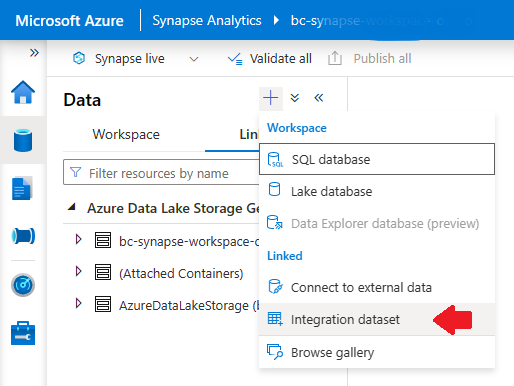Click the AzureDataLakeStorage storage icon
514x386 pixels.
(x=103, y=304)
